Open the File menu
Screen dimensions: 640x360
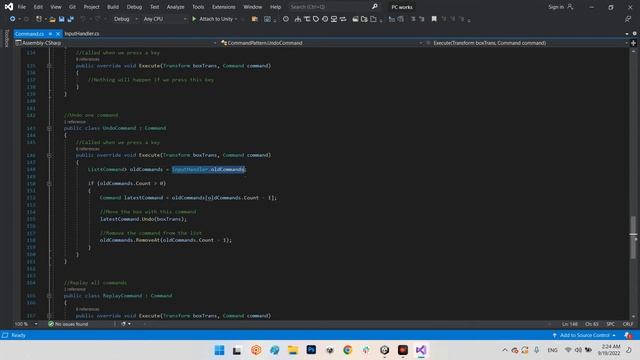coord(22,7)
